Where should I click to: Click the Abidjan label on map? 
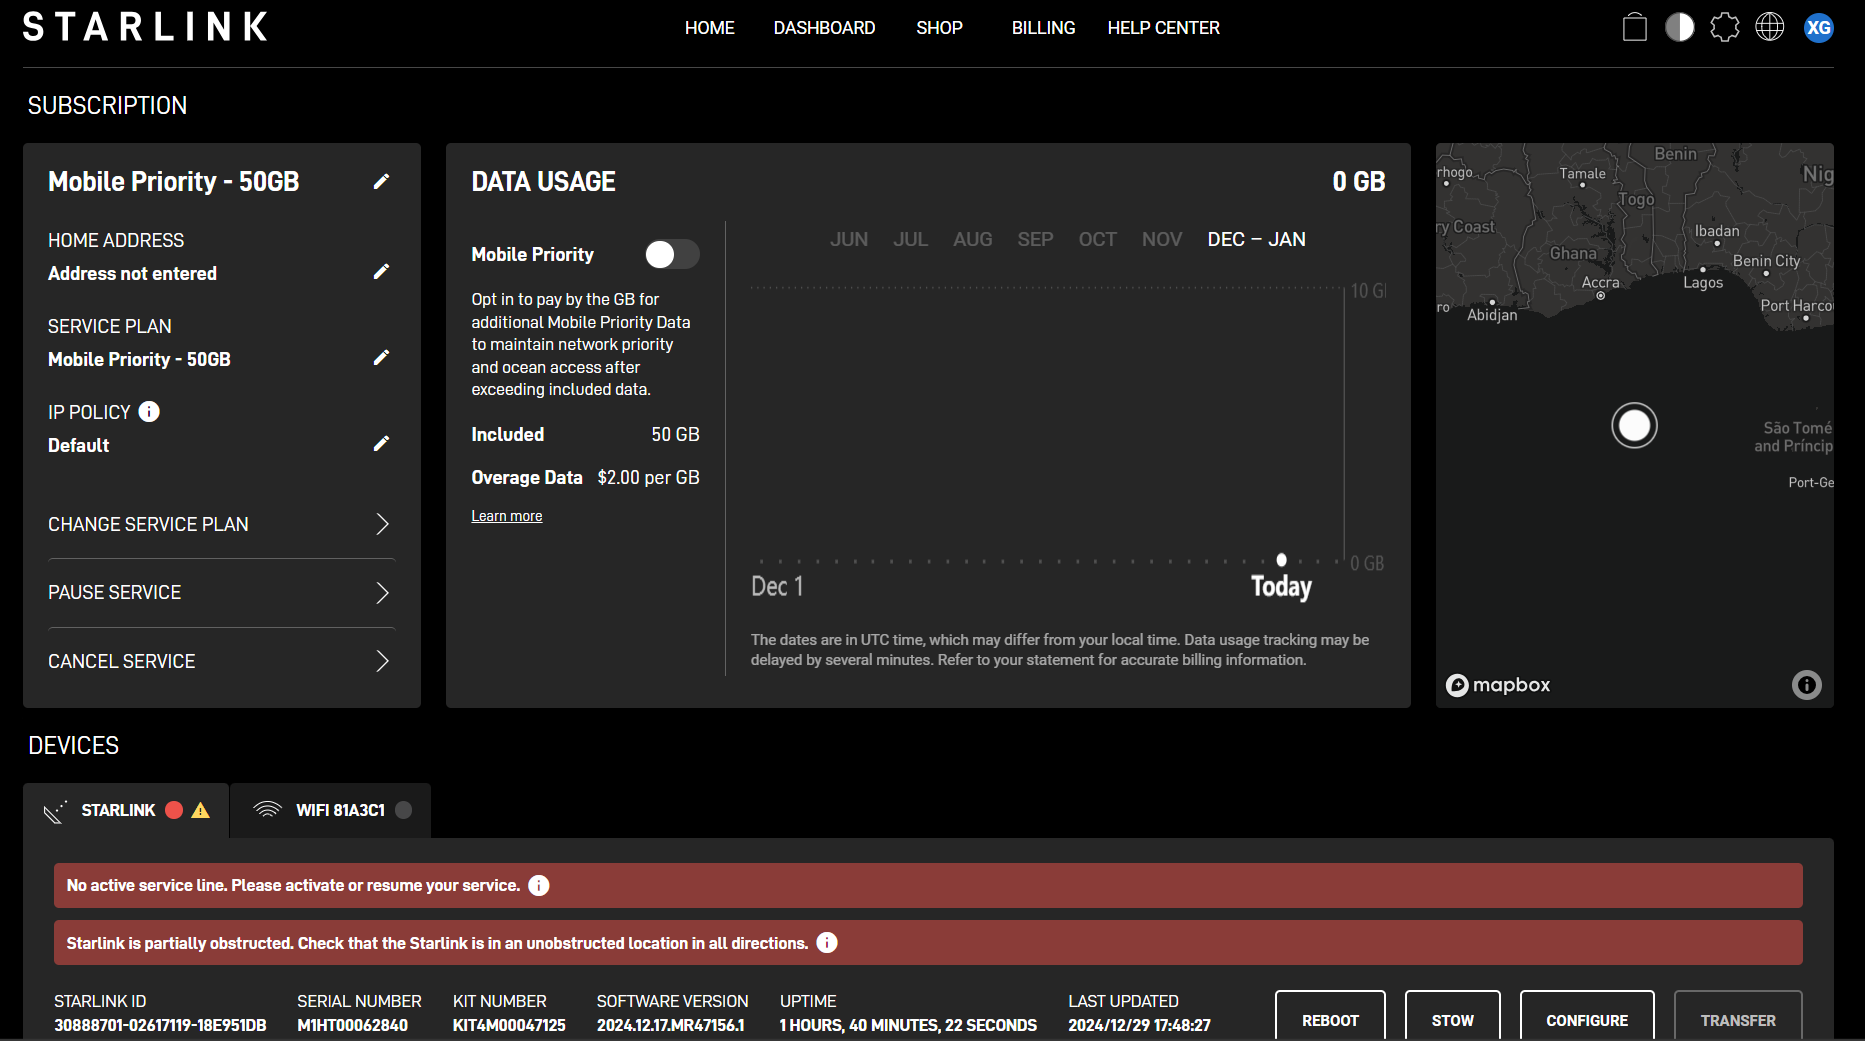1492,315
